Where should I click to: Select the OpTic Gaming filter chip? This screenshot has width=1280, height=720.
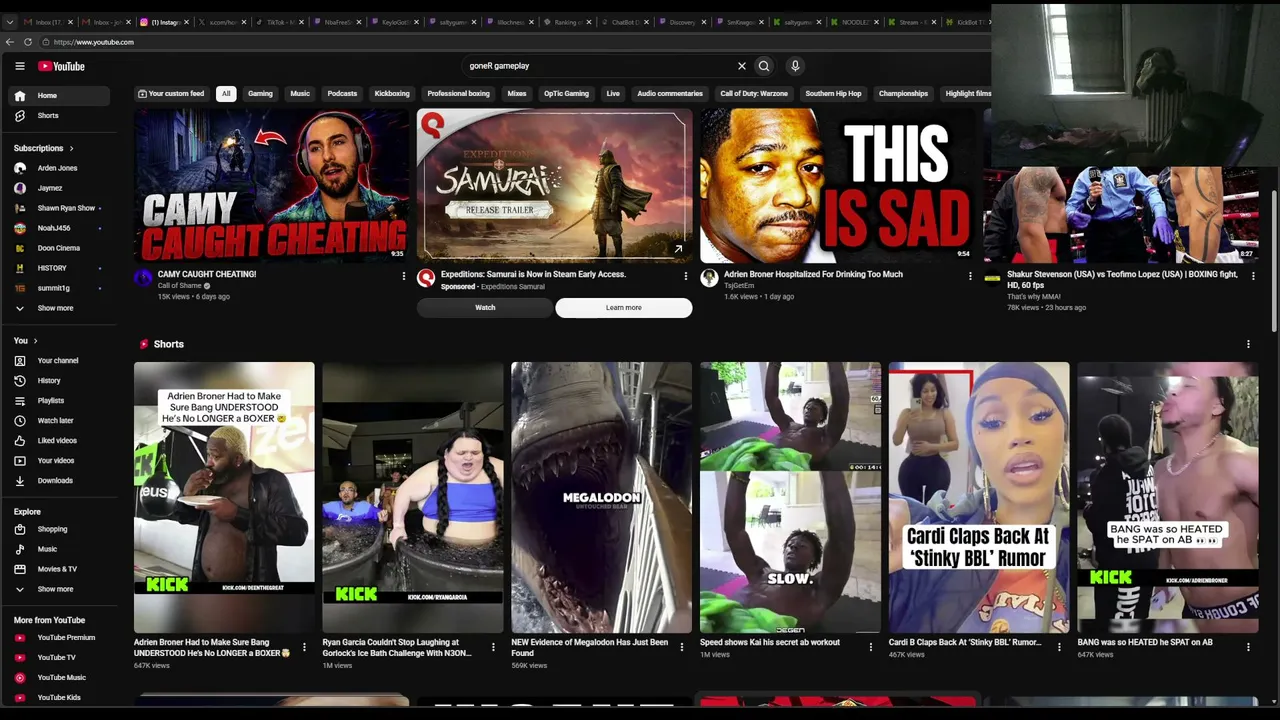[566, 94]
